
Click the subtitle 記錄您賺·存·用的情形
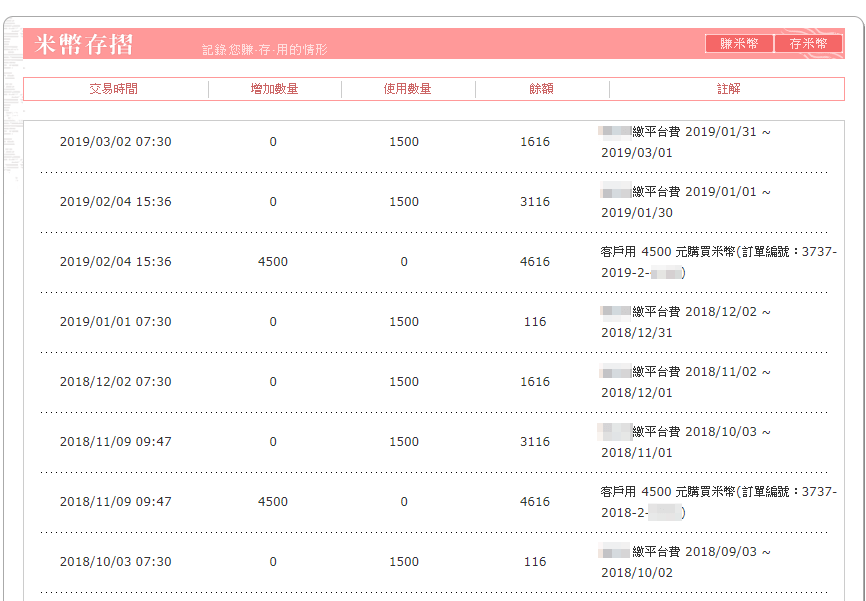click(x=265, y=50)
